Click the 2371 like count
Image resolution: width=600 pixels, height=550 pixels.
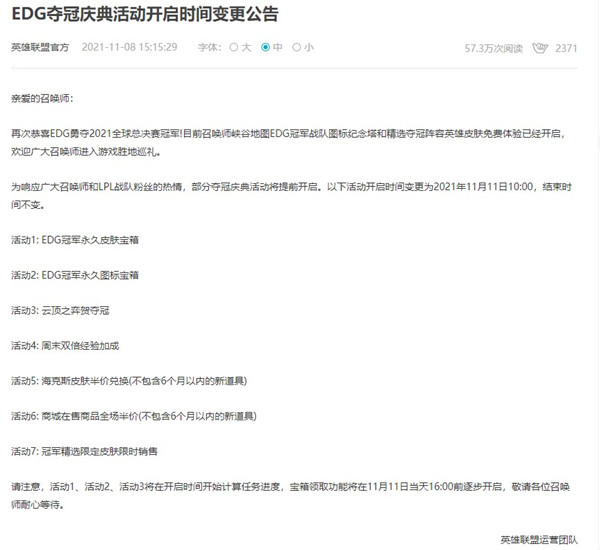566,48
